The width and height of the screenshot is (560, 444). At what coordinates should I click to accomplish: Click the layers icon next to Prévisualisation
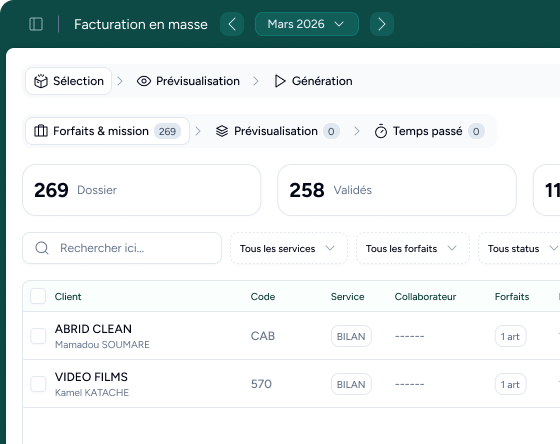click(x=222, y=131)
